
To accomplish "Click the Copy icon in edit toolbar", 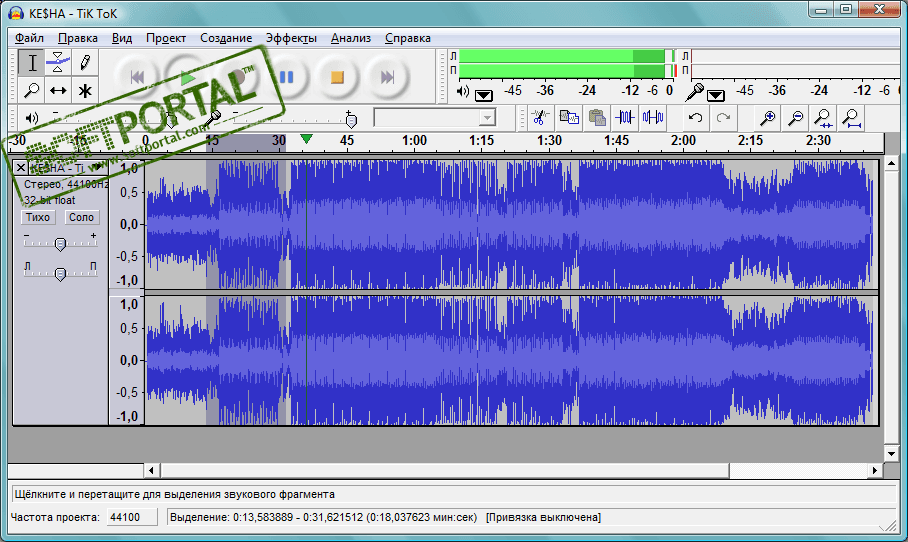I will click(x=569, y=118).
